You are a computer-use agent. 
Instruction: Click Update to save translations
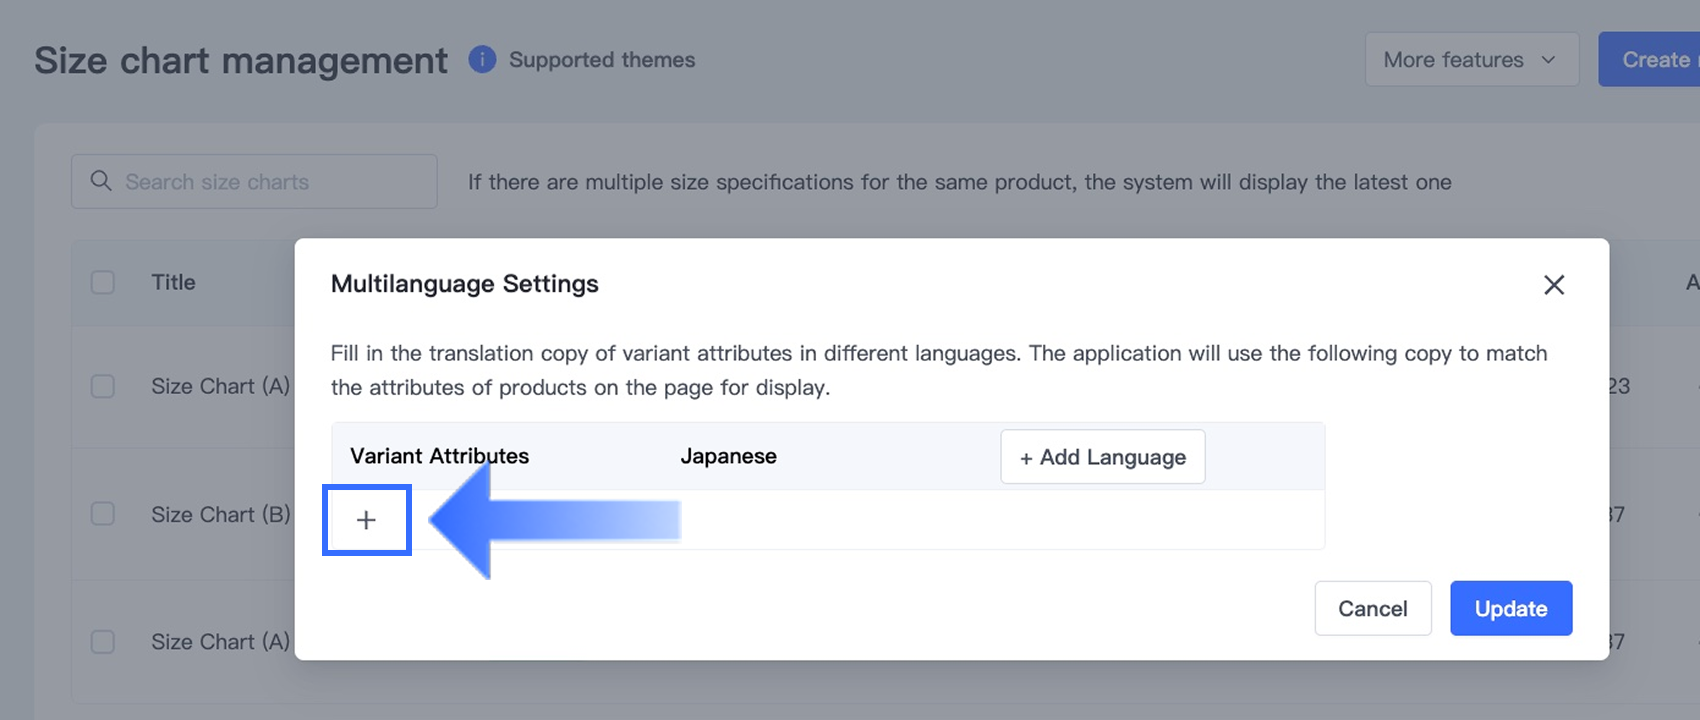point(1510,608)
